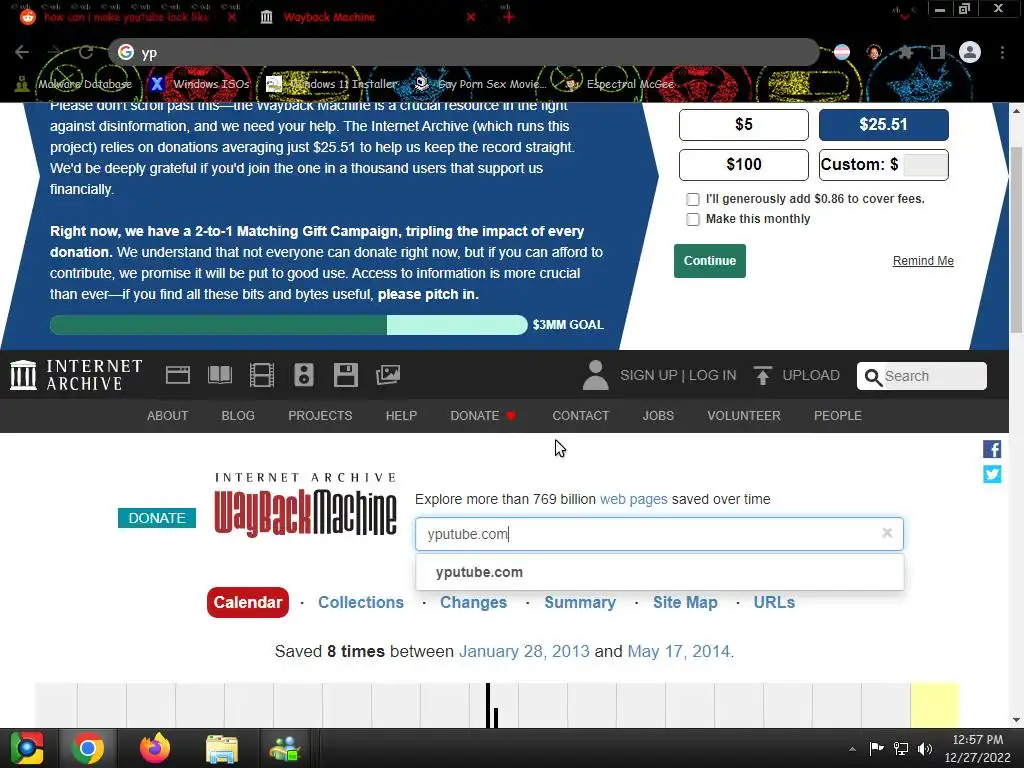Check 'Make this monthly' box
The image size is (1024, 768).
(x=693, y=219)
